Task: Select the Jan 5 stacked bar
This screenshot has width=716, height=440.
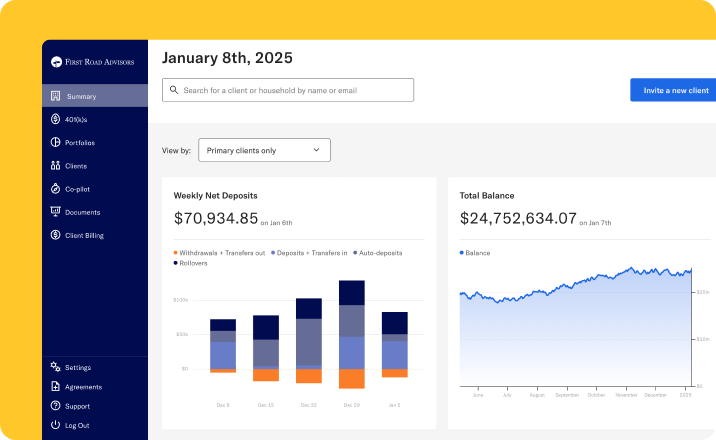Action: pos(395,345)
